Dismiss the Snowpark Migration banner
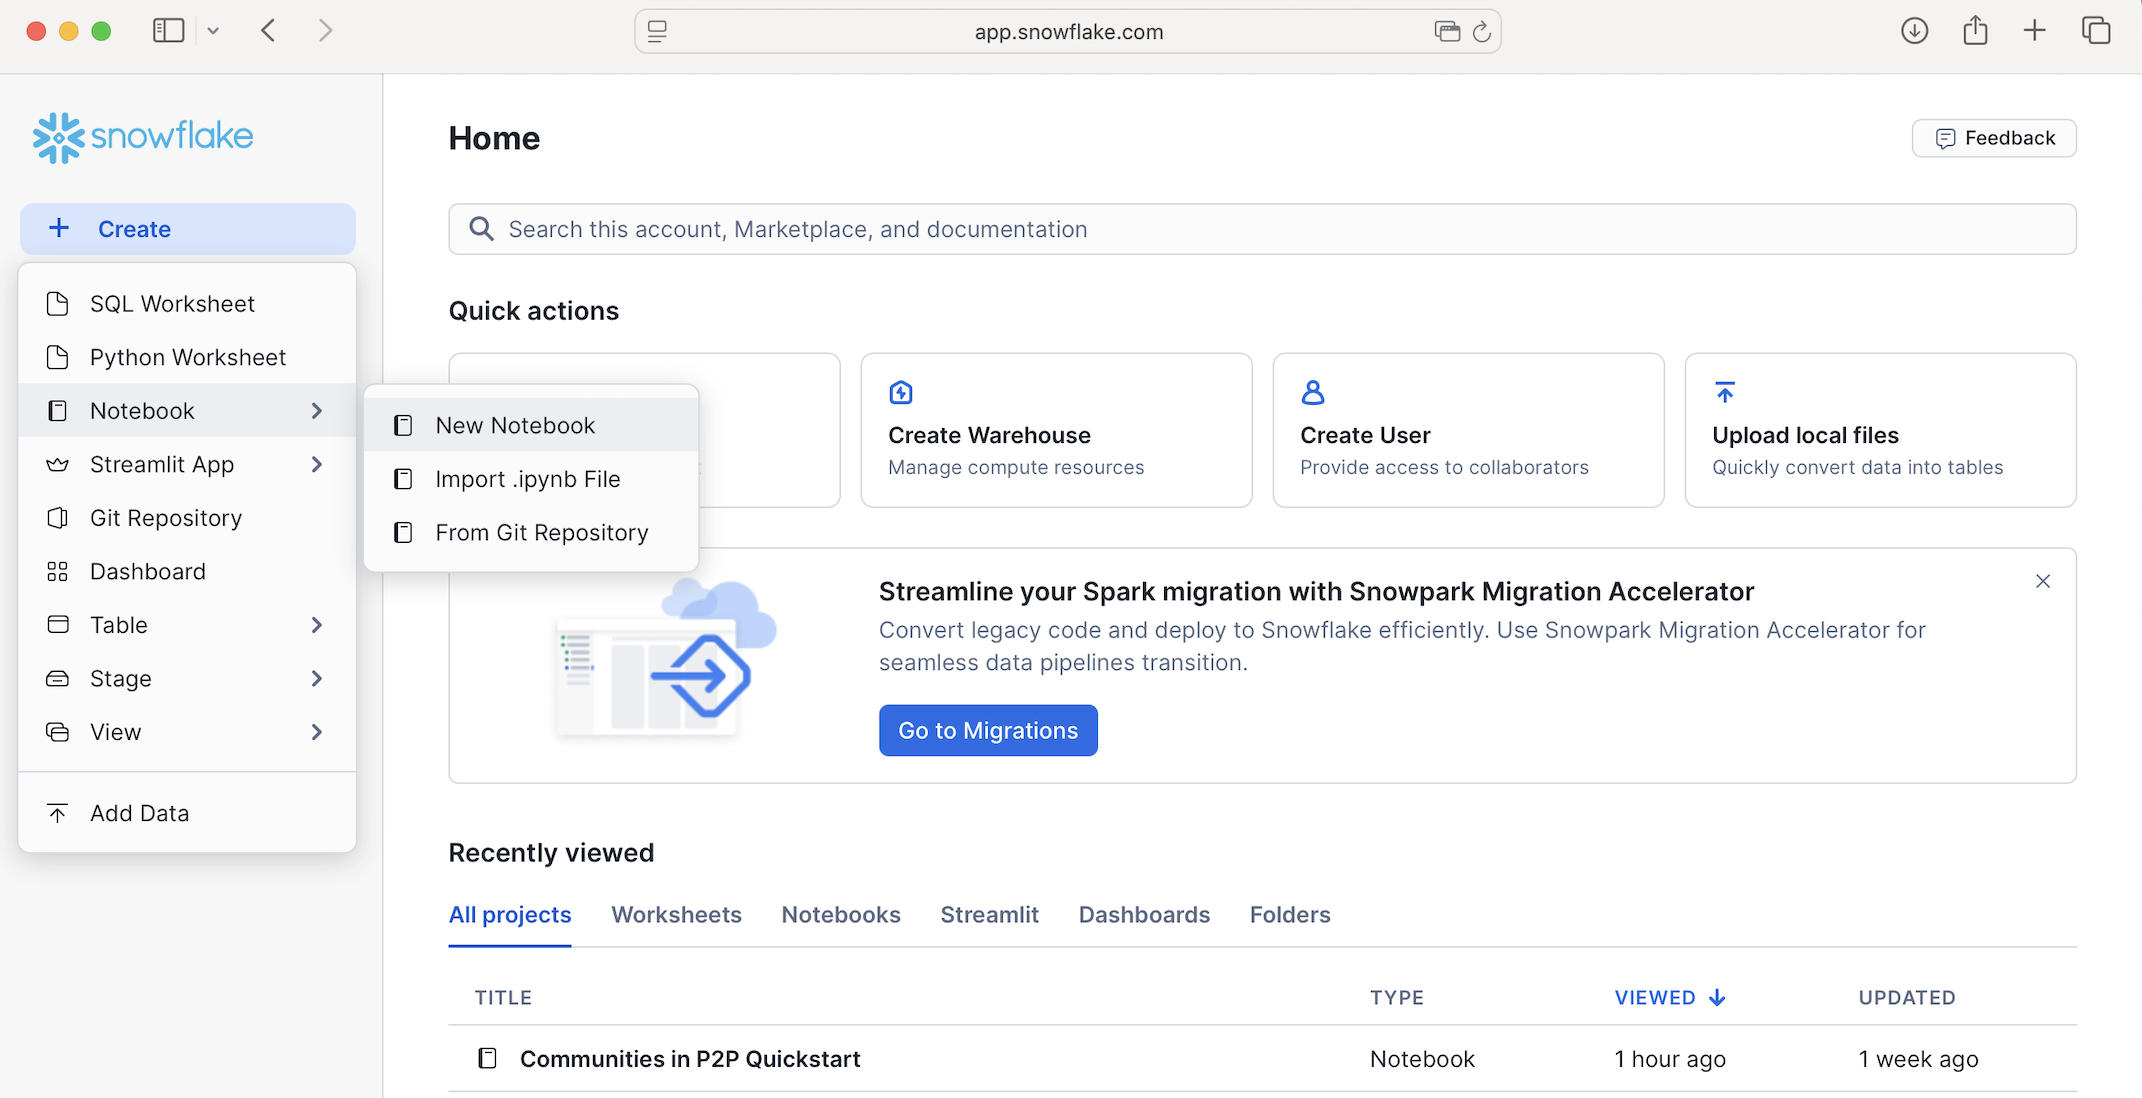 click(2042, 581)
